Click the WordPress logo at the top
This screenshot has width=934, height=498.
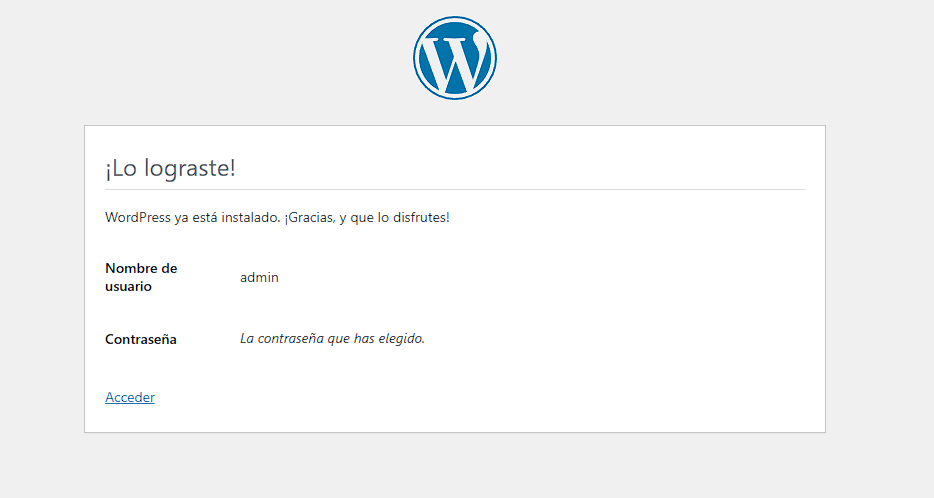coord(455,58)
